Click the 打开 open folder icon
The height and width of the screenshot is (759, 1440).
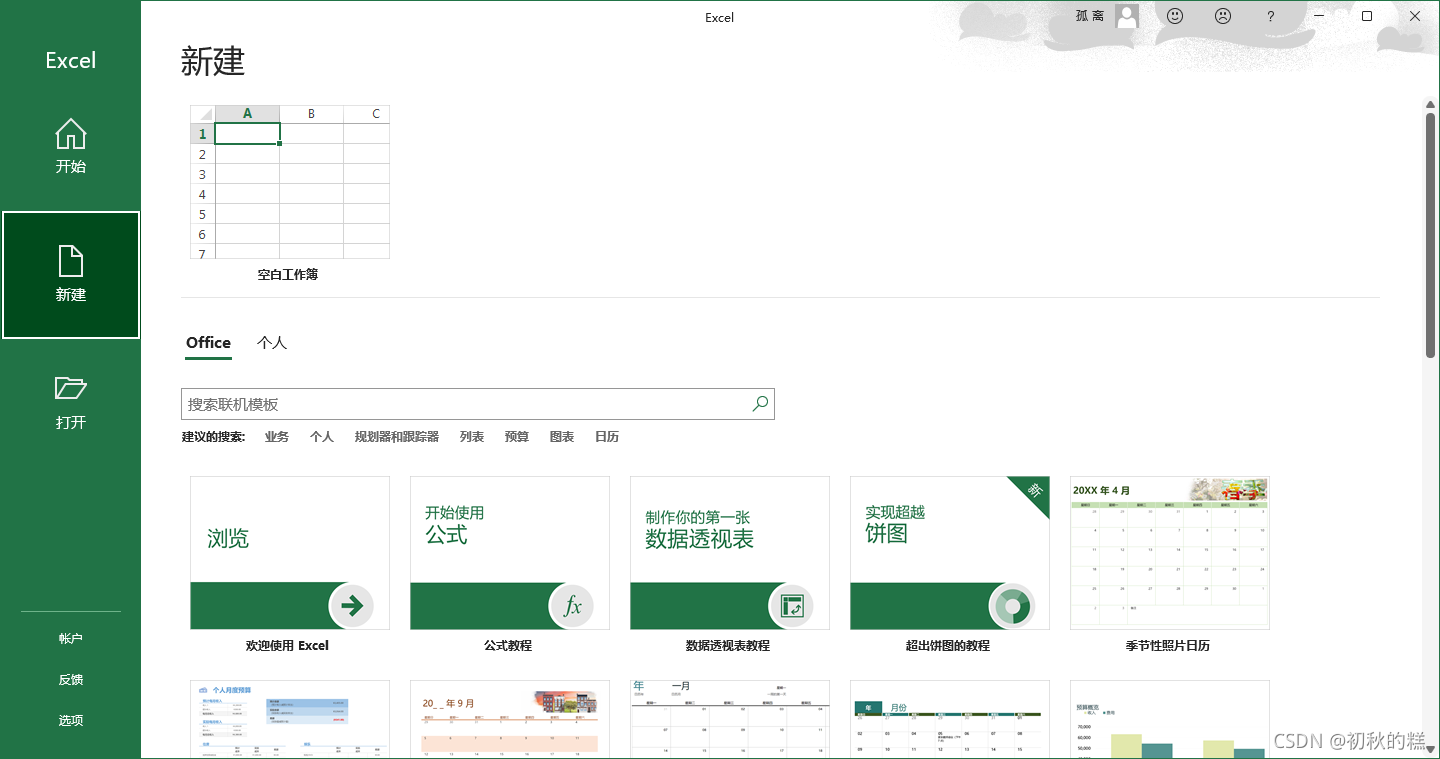pos(70,388)
